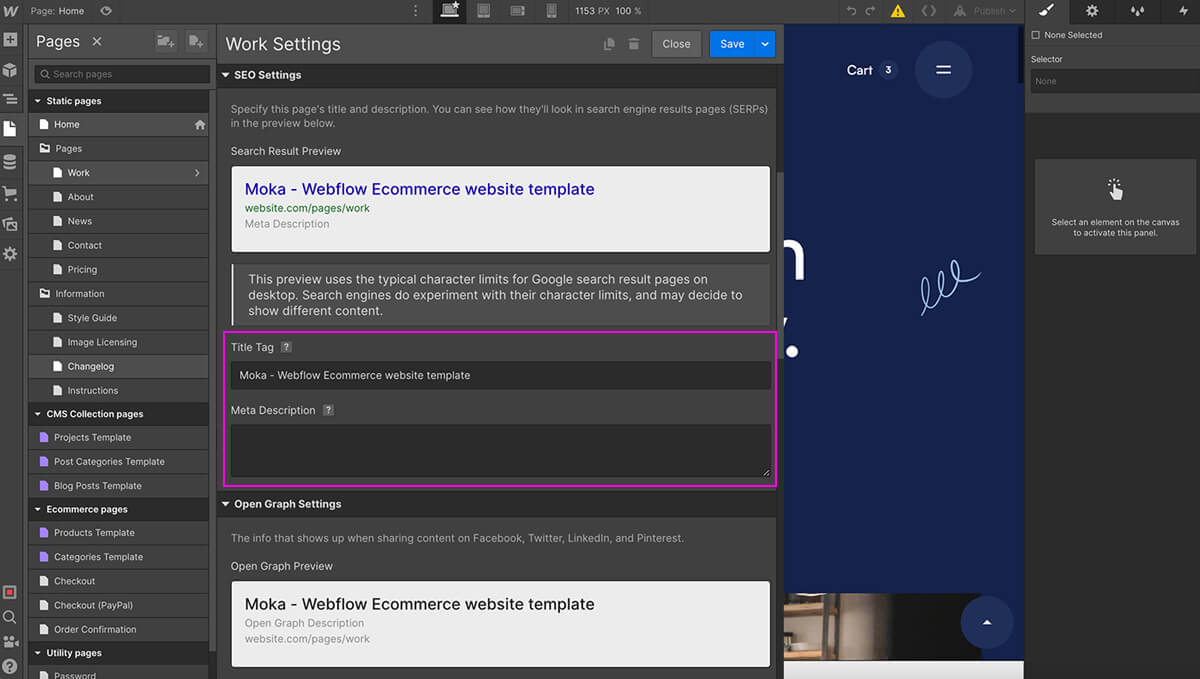
Task: Open the Assets panel
Action: 10,224
